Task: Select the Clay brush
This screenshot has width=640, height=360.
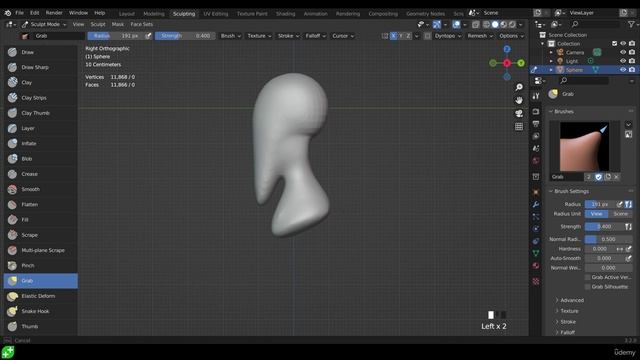Action: 40,82
